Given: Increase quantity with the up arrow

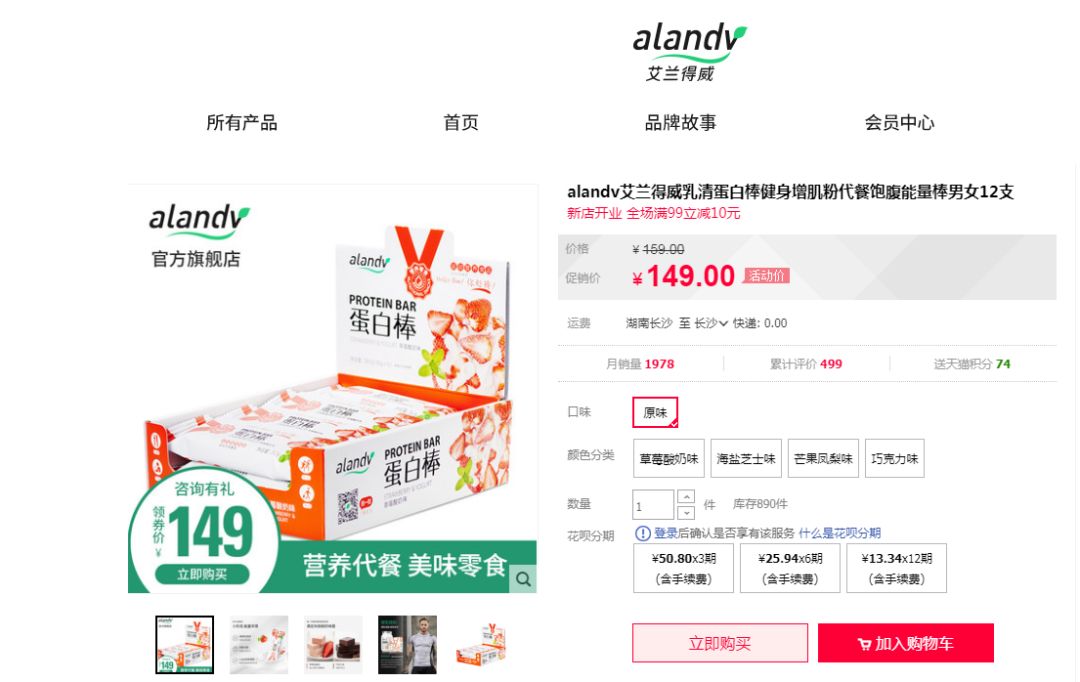Looking at the screenshot, I should [686, 497].
